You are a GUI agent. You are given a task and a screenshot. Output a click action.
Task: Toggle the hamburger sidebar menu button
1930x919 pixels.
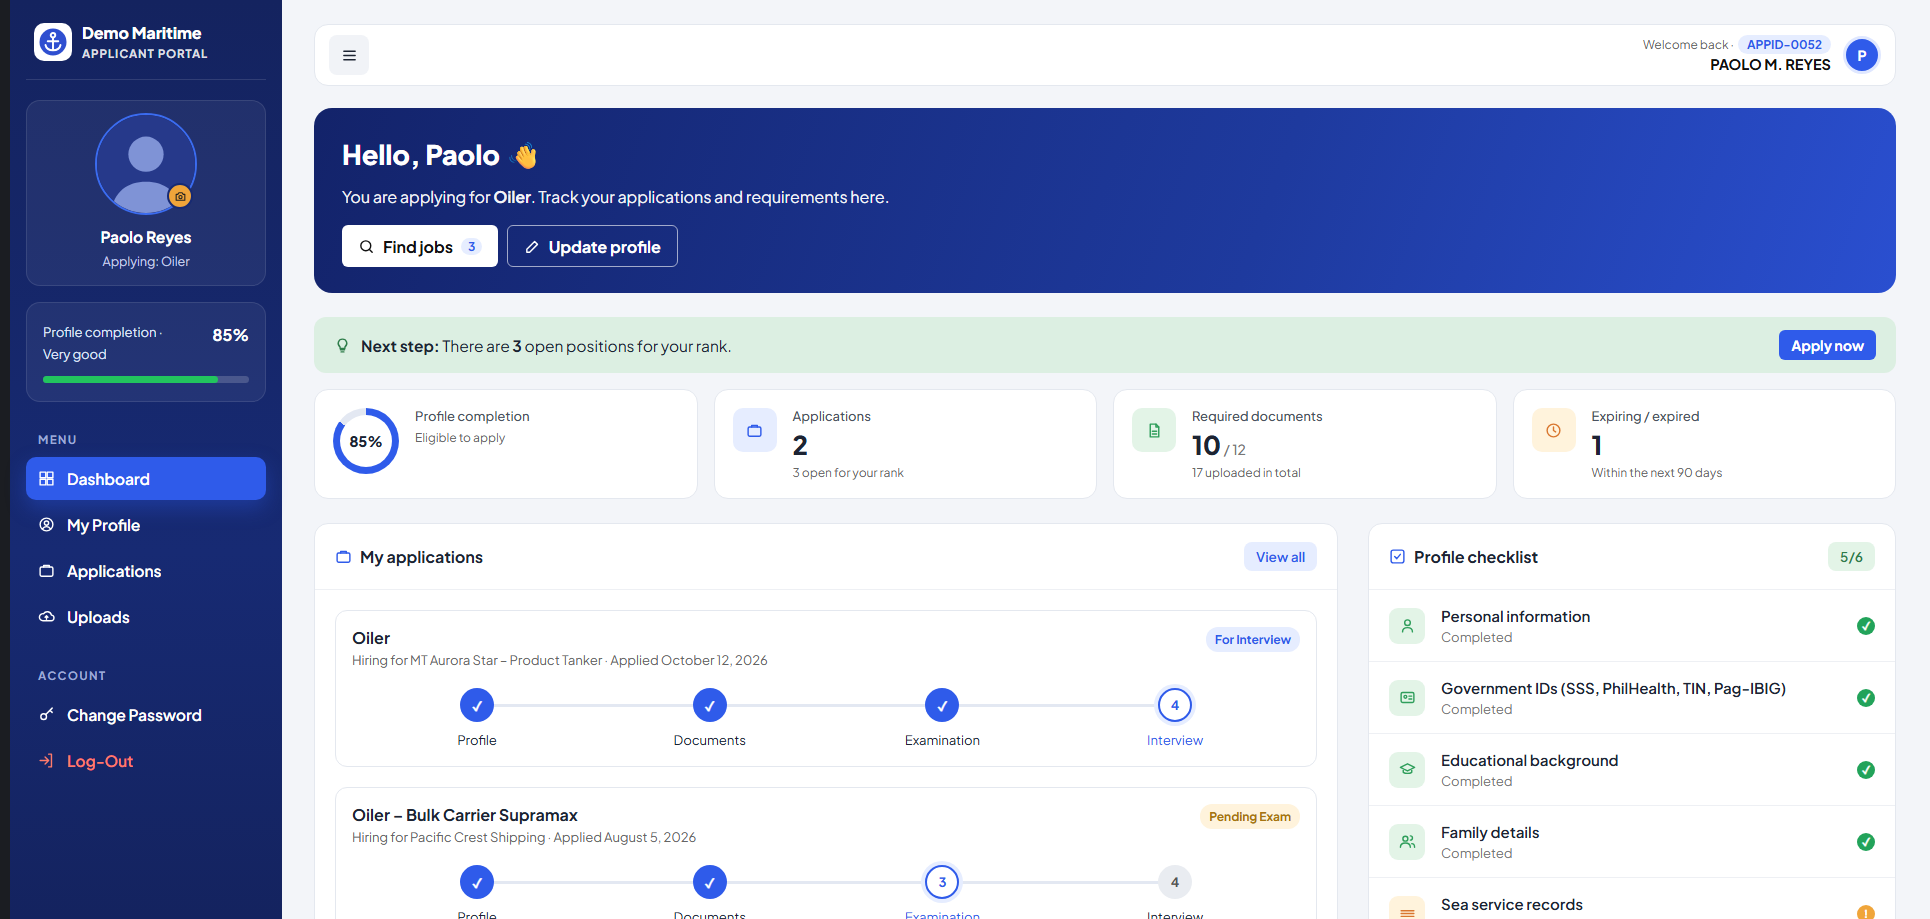(349, 55)
